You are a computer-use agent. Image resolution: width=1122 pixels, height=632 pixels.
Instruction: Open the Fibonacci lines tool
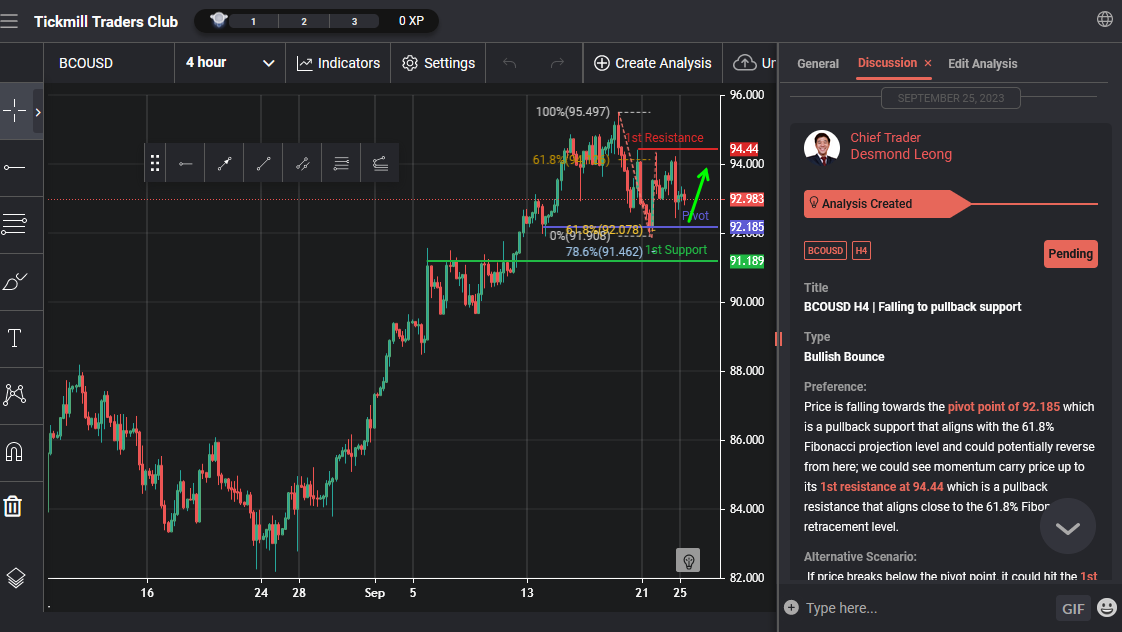tap(14, 224)
